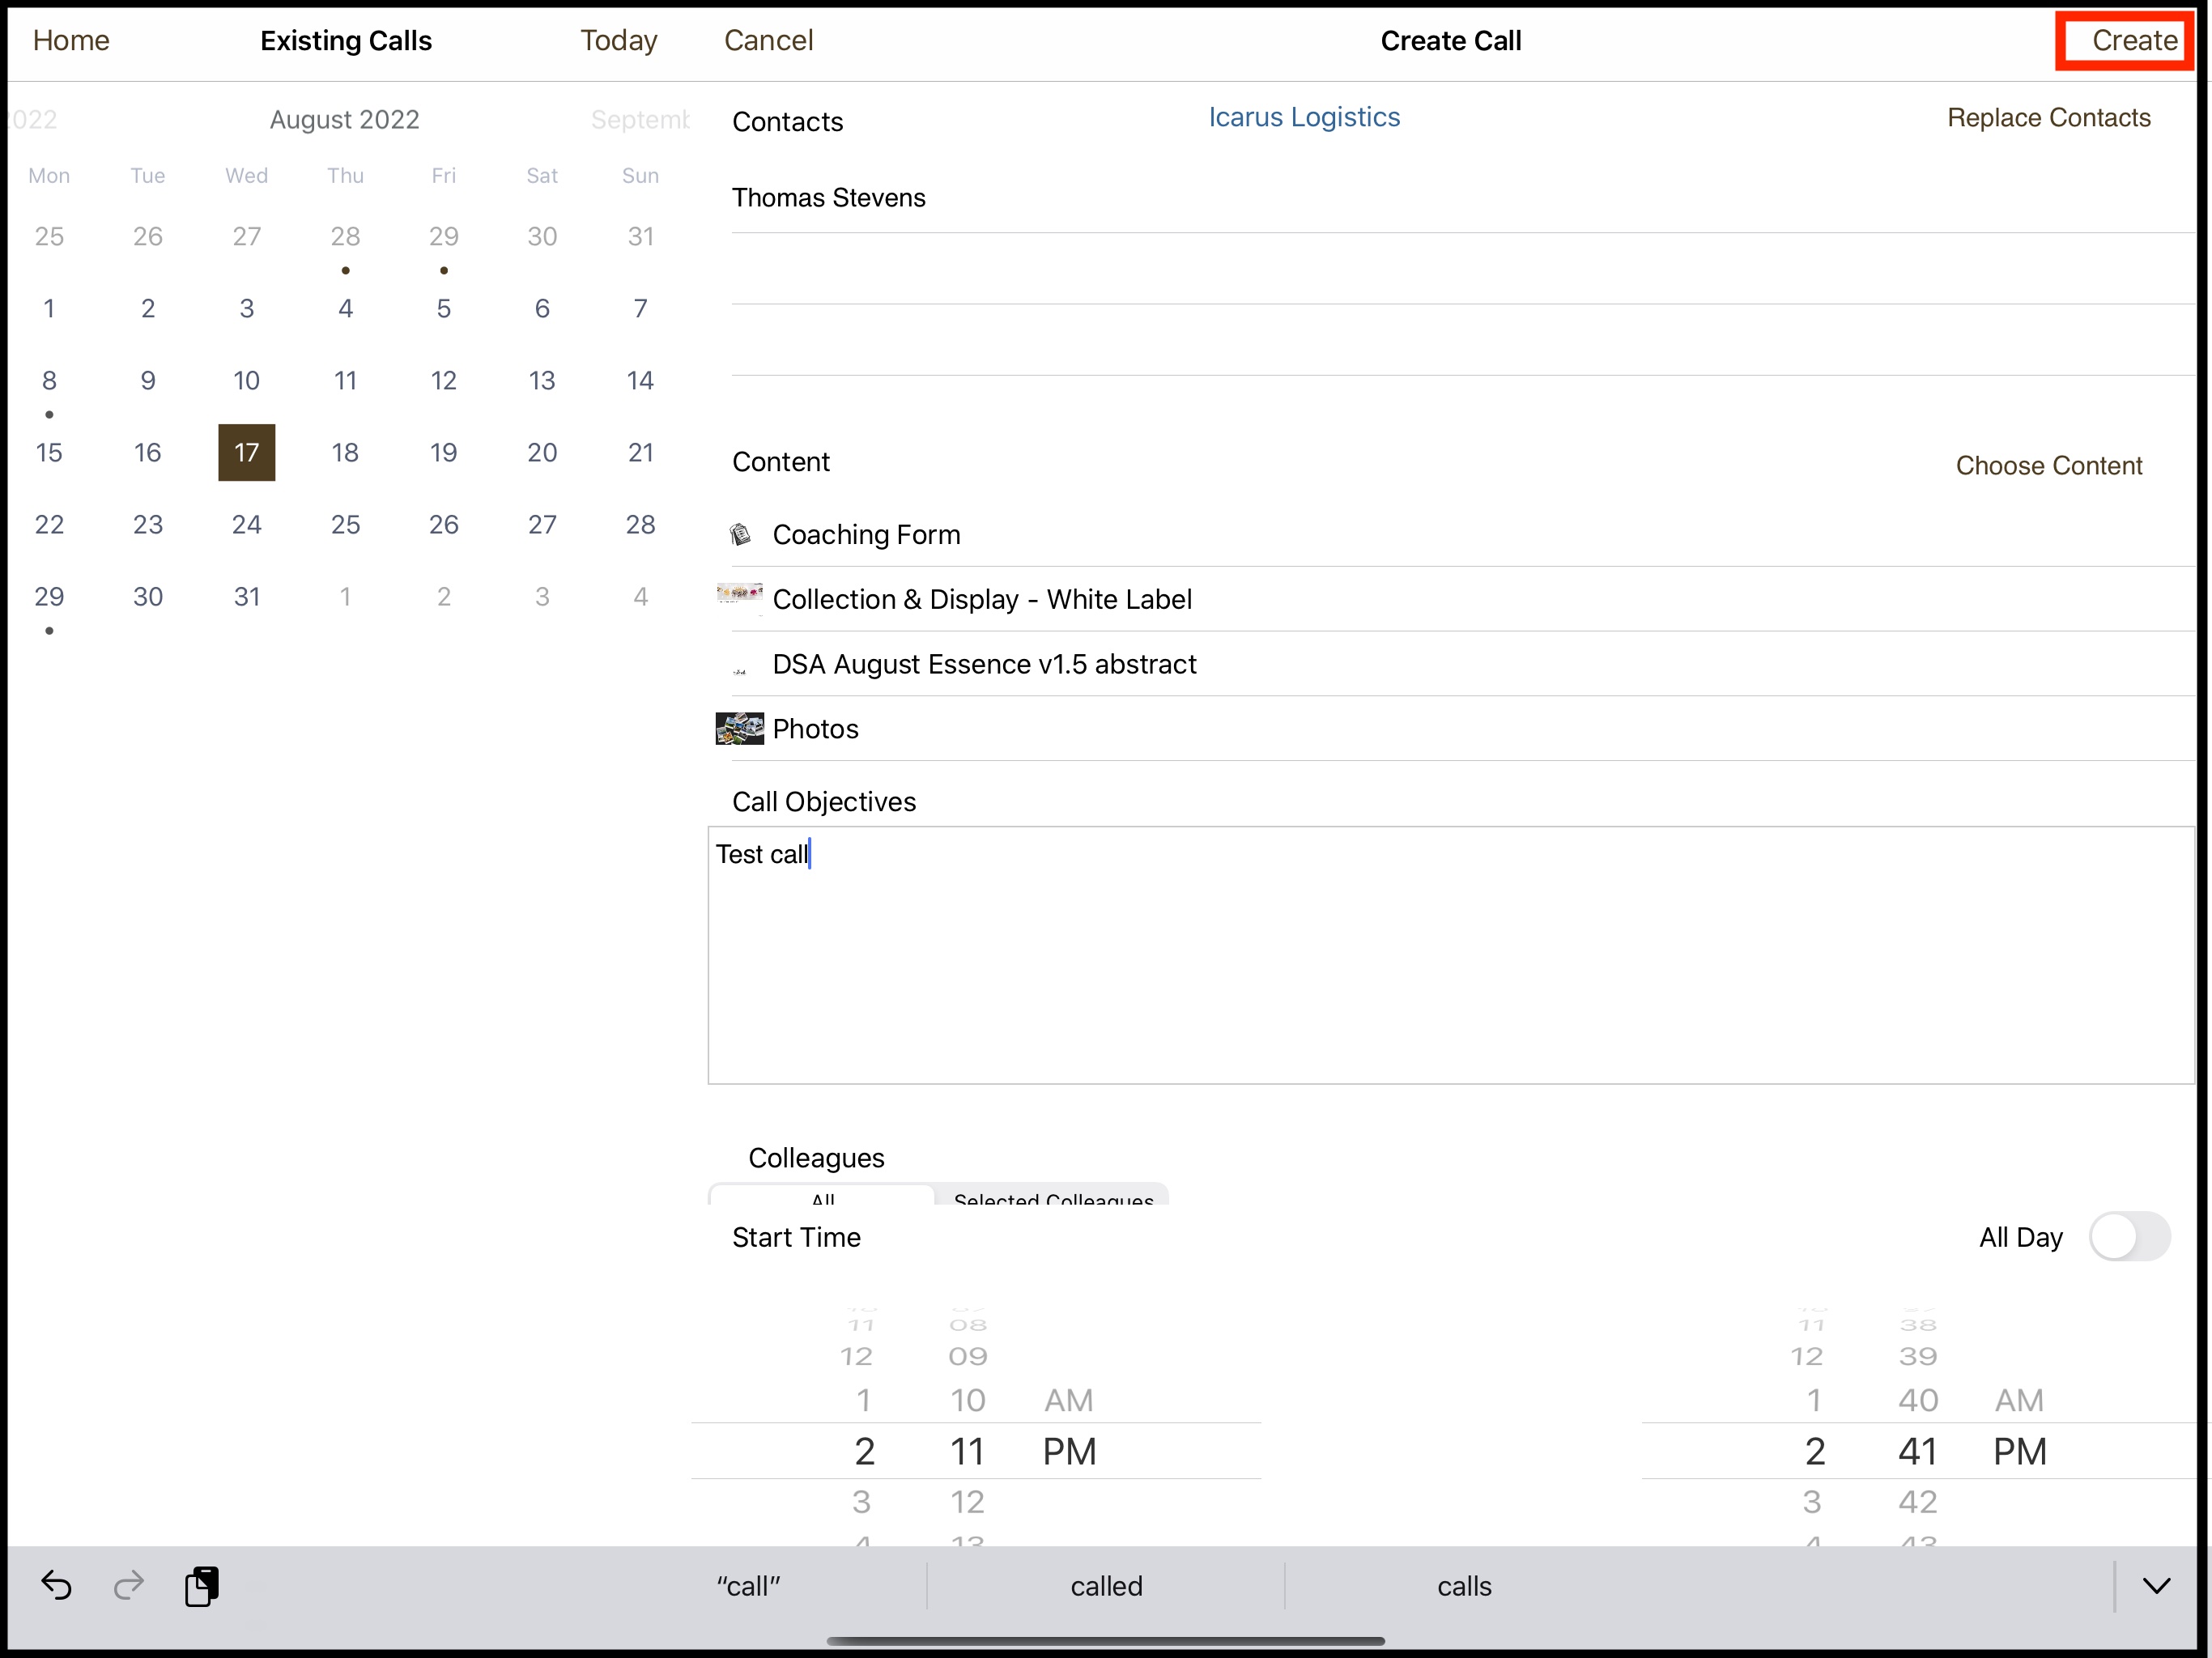Open the Today view

coord(618,40)
